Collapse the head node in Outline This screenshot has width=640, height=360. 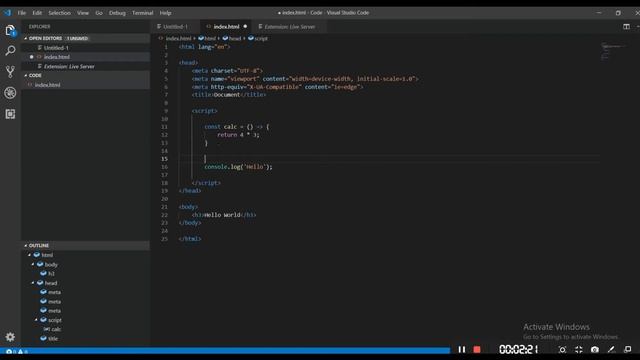tap(33, 282)
